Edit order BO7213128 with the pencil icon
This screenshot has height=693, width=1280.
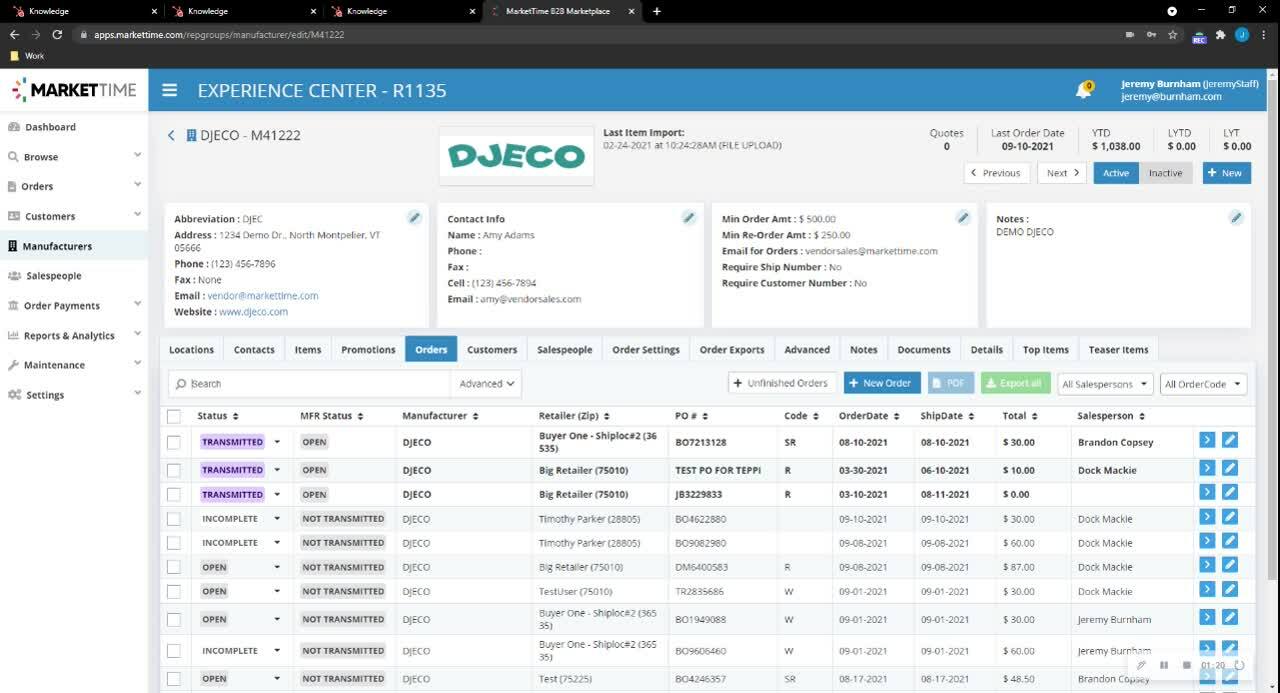click(1230, 440)
